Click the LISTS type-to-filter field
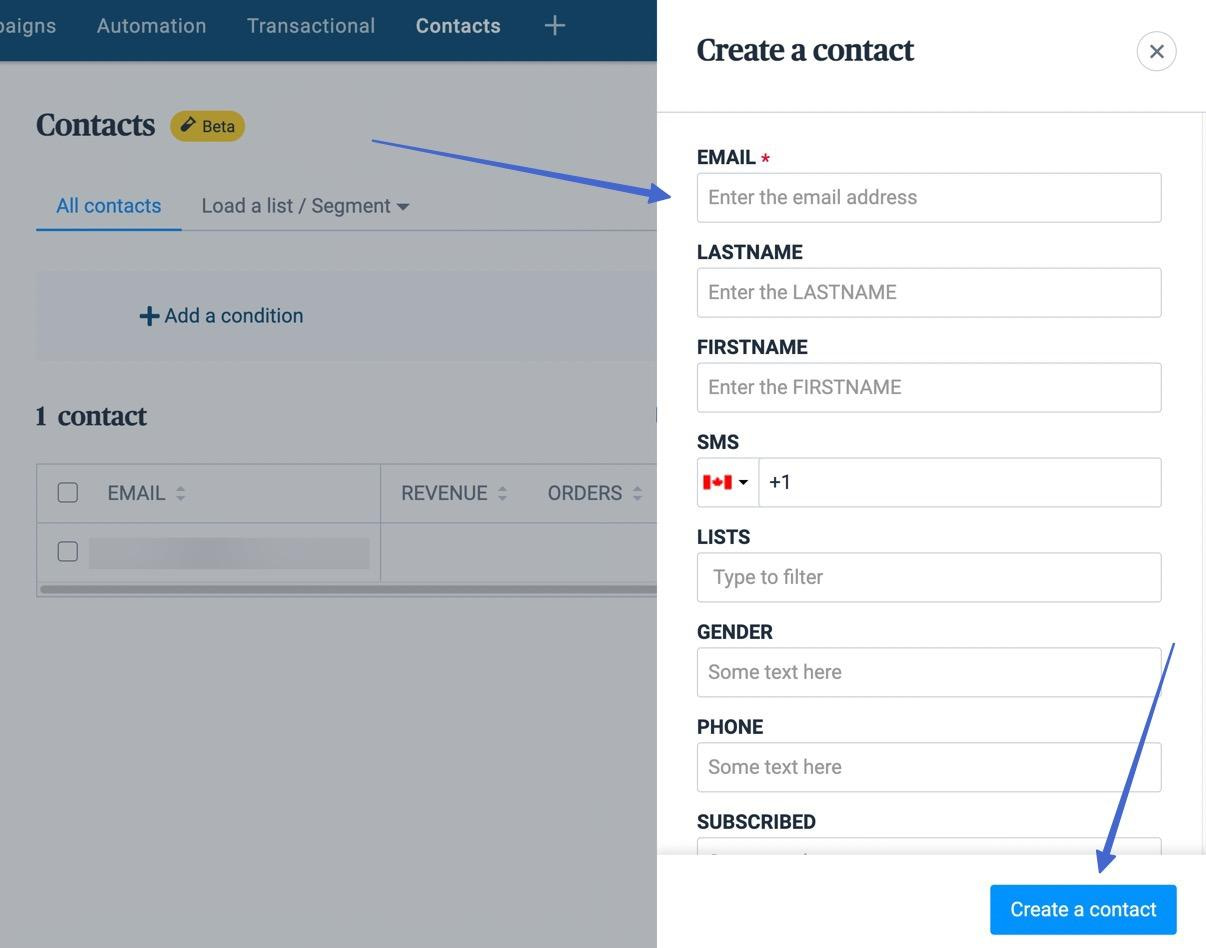1206x948 pixels. [928, 577]
